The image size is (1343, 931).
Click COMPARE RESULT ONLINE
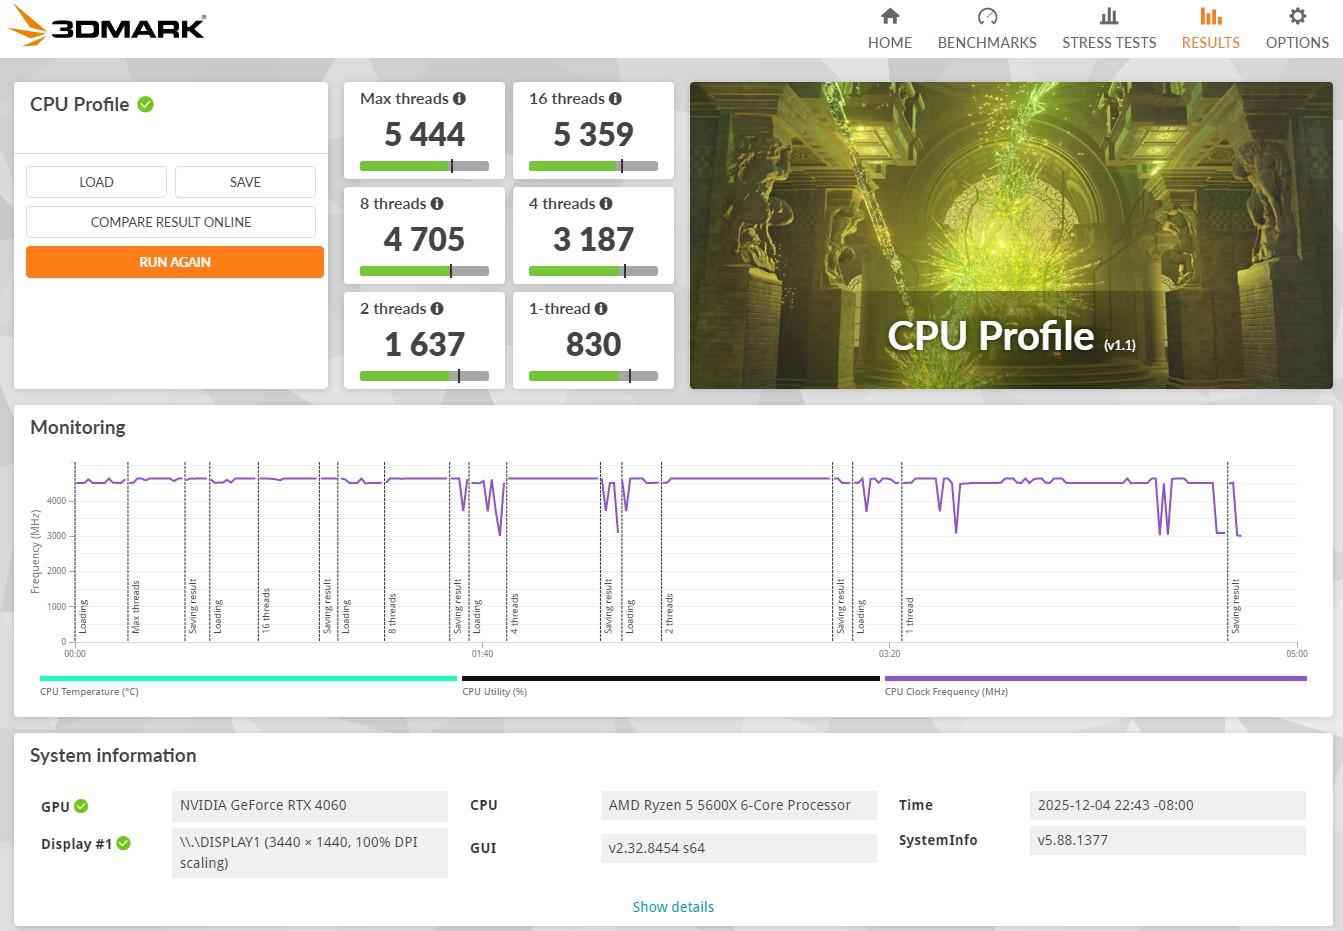[170, 221]
